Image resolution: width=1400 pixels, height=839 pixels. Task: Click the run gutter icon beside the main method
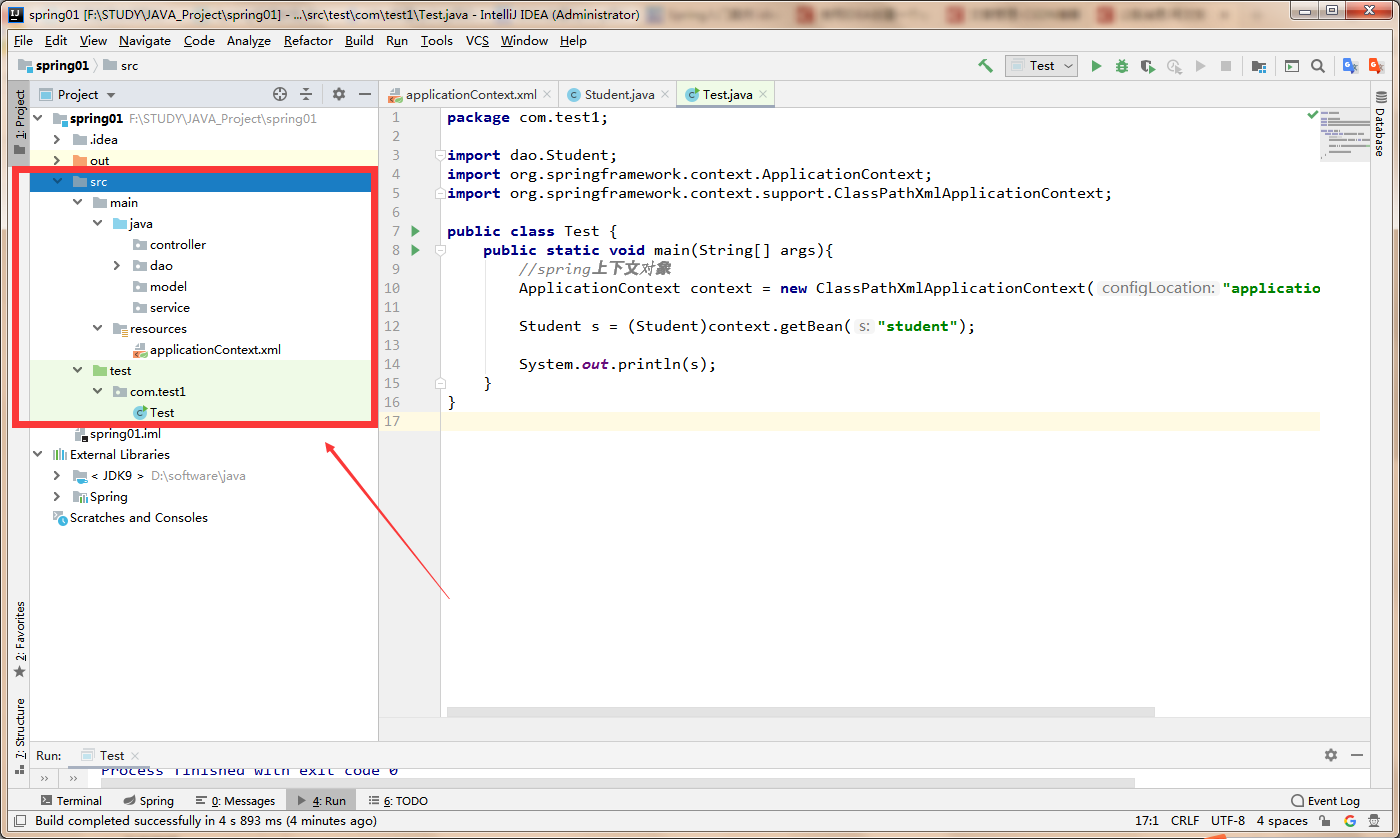tap(416, 250)
